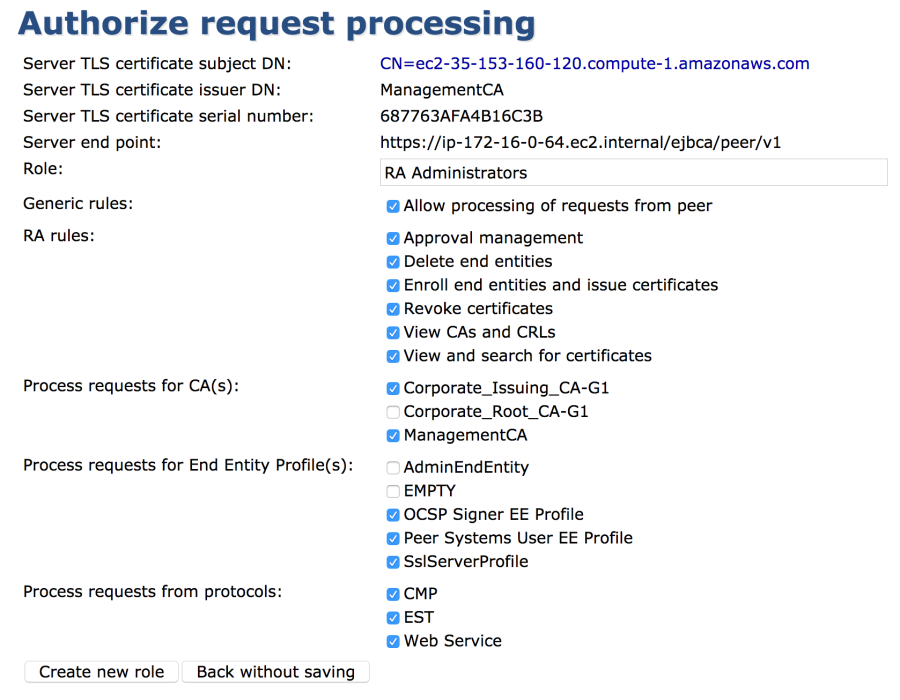This screenshot has height=700, width=900.
Task: Uncheck Enroll end entities and issue certificates
Action: pos(393,286)
